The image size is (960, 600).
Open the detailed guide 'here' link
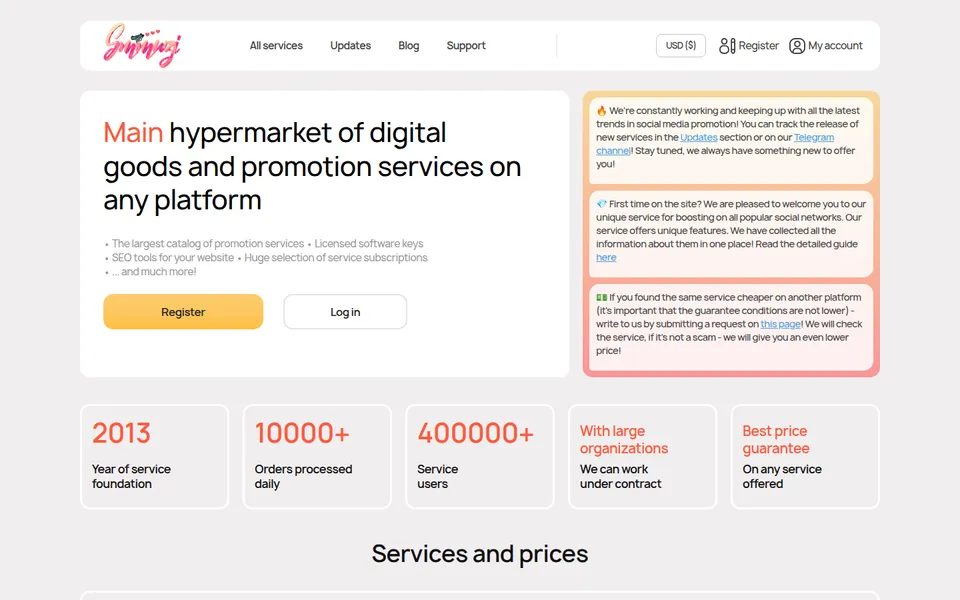[x=606, y=257]
